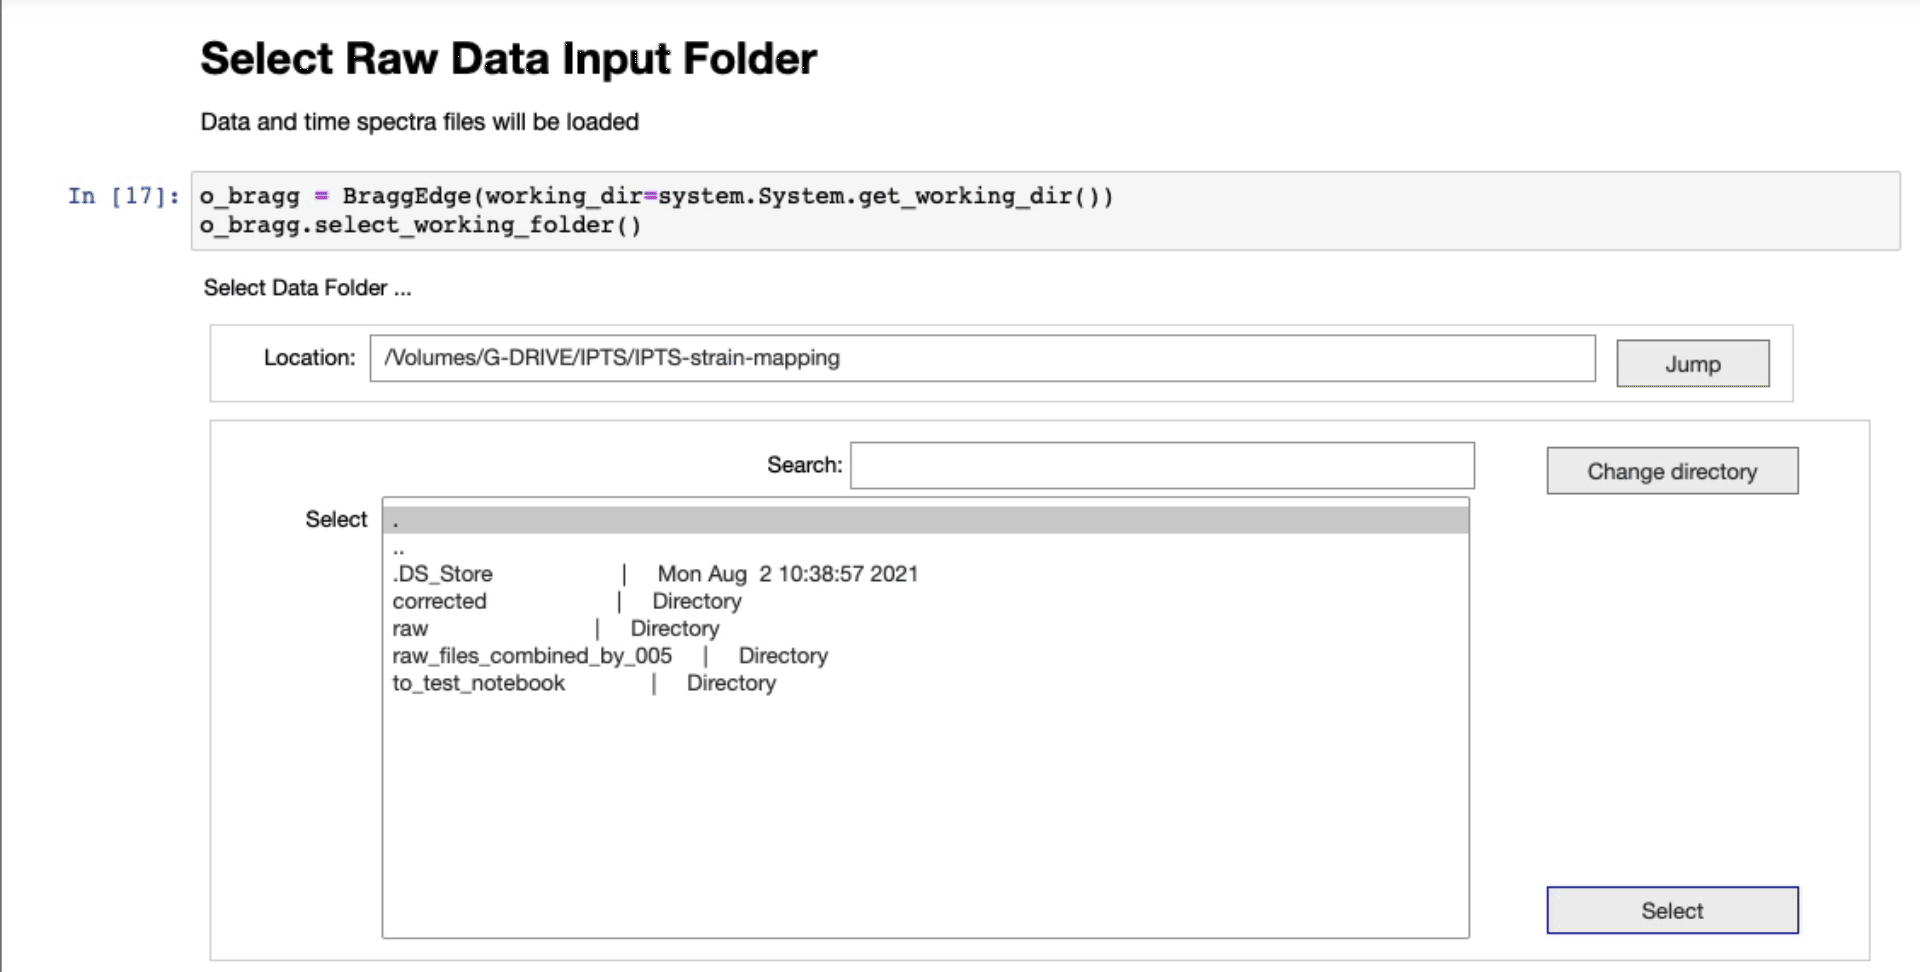Viewport: 1920px width, 972px height.
Task: Confirm folder with the bottom Select button
Action: [1671, 910]
